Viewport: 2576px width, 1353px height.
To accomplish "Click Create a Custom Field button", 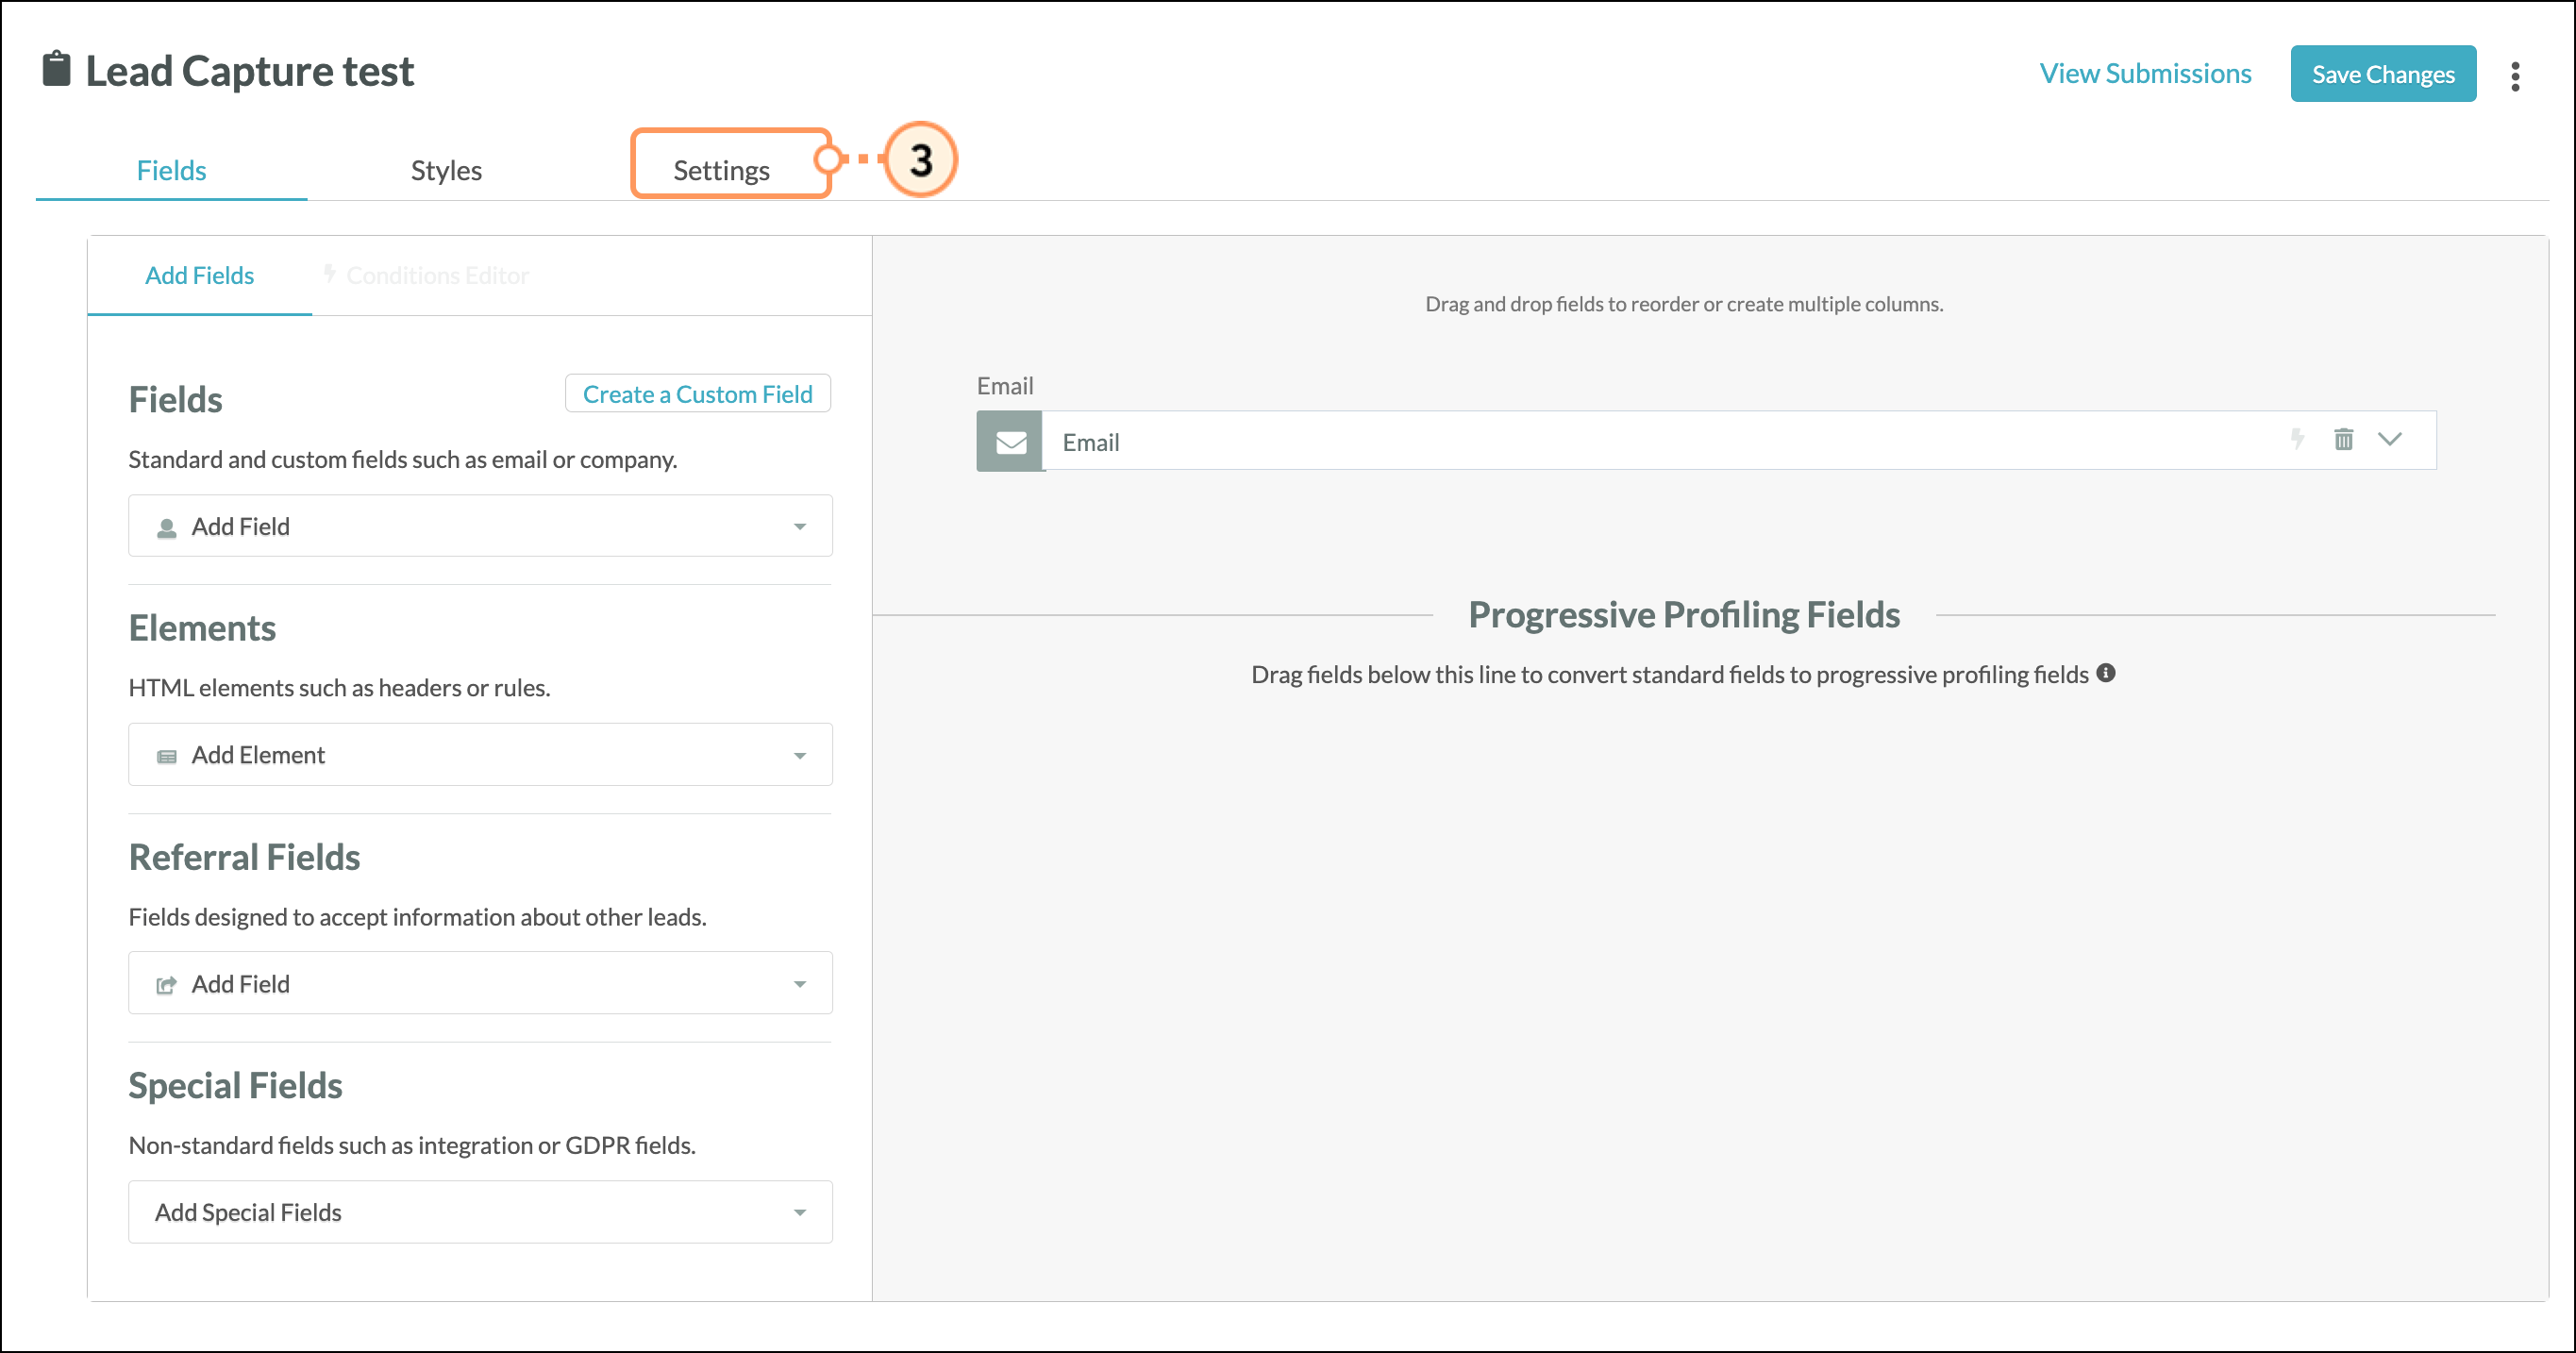I will coord(697,394).
